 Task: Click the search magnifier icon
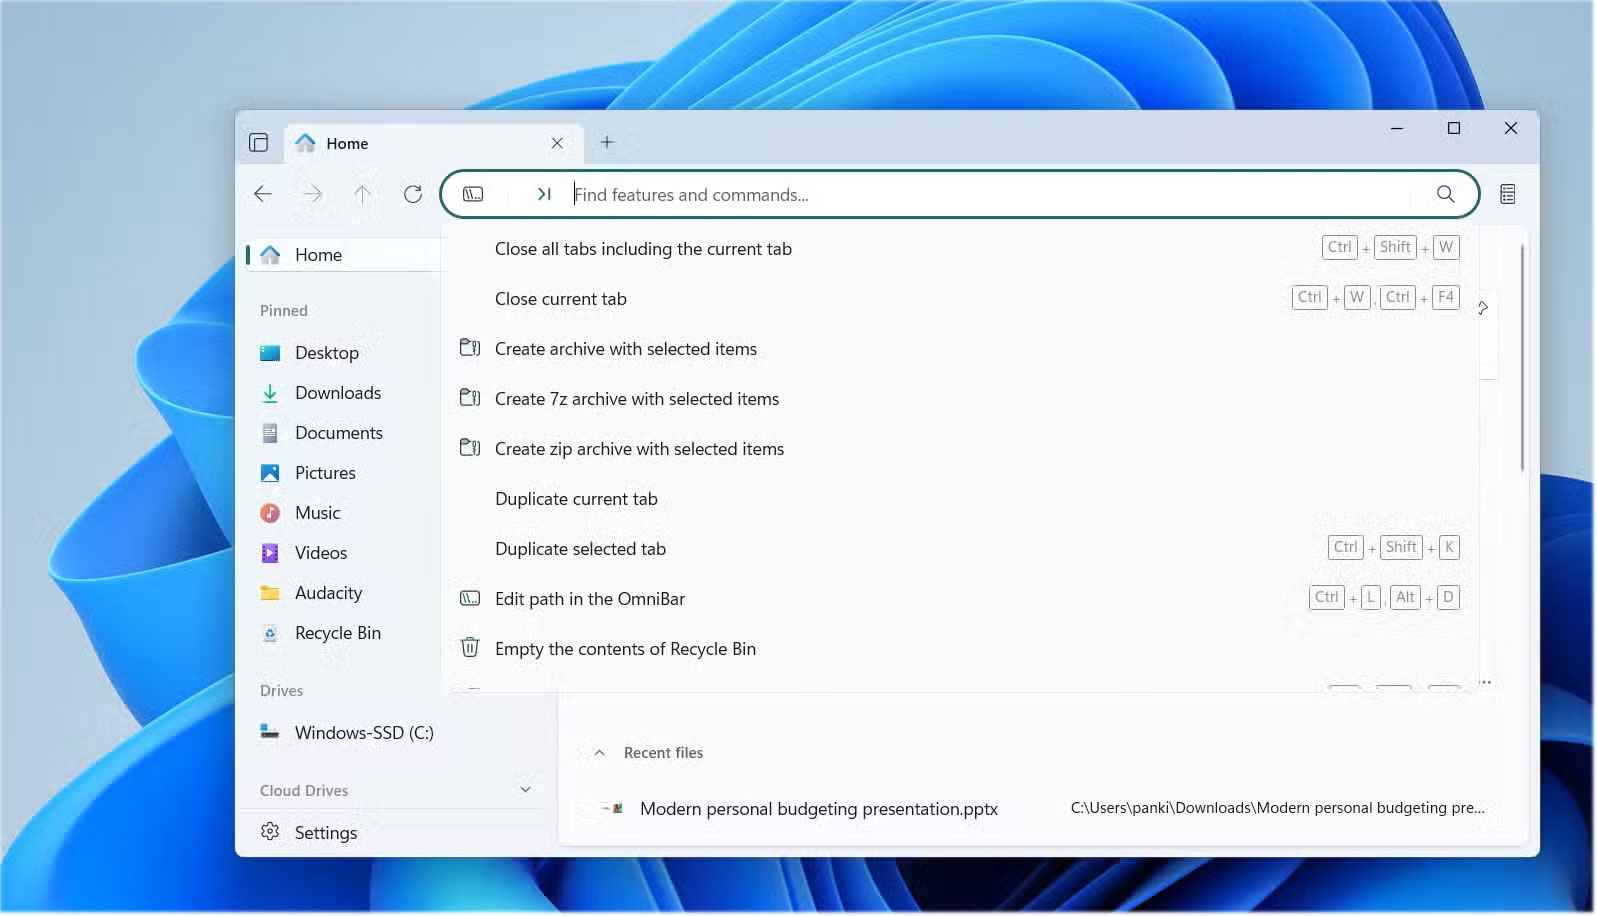pyautogui.click(x=1446, y=194)
